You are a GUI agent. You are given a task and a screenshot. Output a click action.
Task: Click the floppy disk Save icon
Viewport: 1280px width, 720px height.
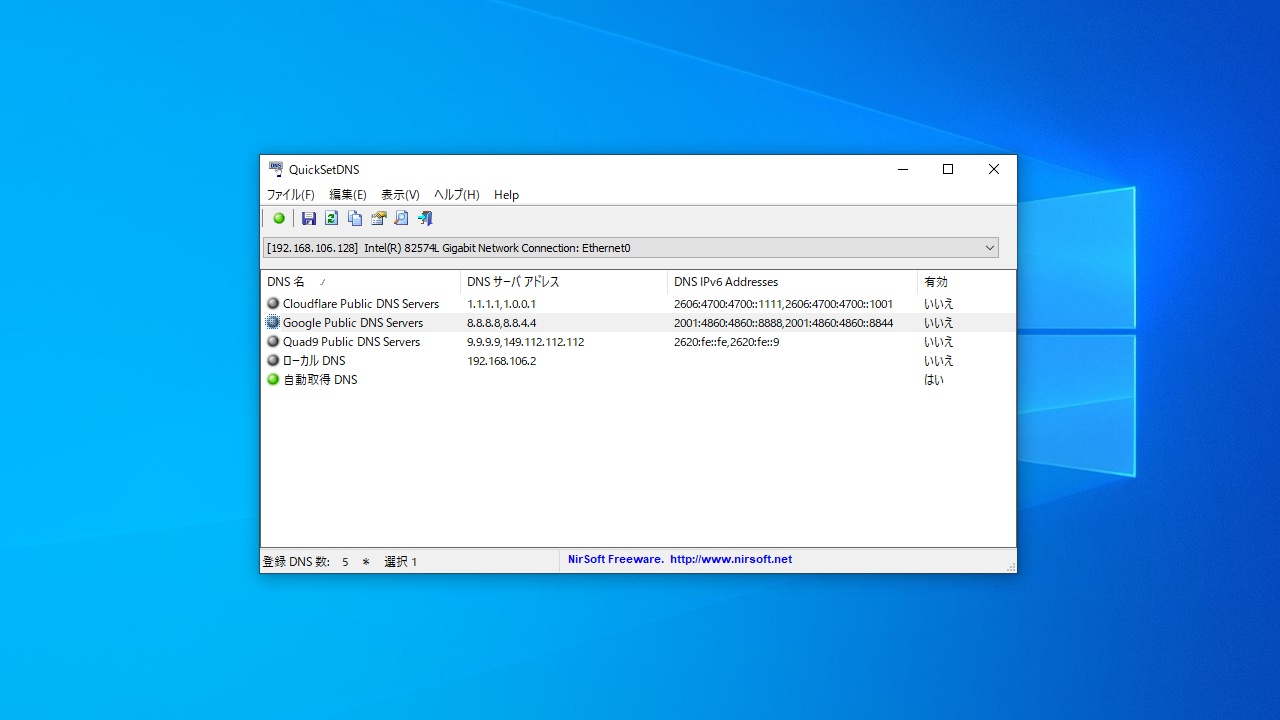click(309, 218)
